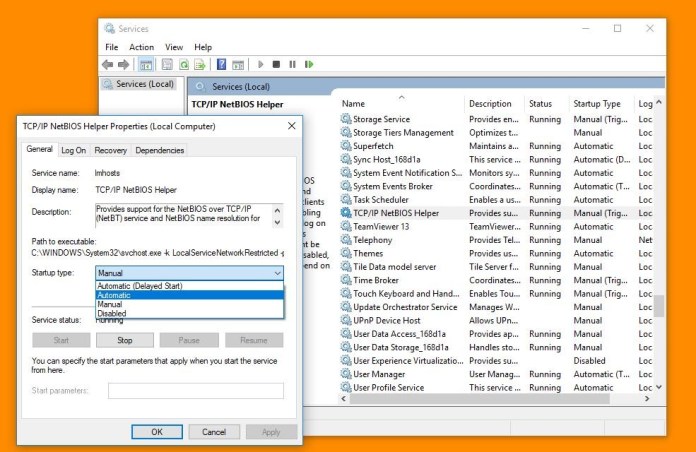Select the Update Orchestrator Service name

coord(405,307)
